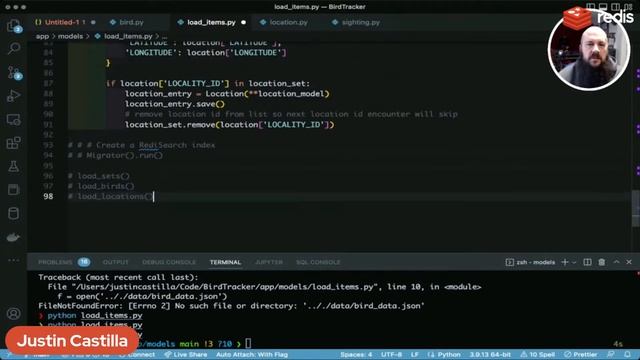Viewport: 640px width, 360px height.
Task: Maximize panel size with chevron up
Action: coord(616,262)
